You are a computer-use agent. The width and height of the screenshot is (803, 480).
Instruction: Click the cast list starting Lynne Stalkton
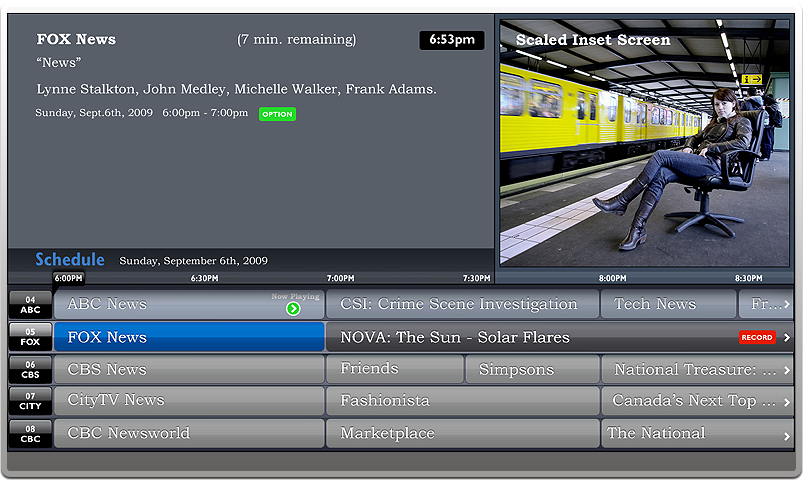coord(236,89)
